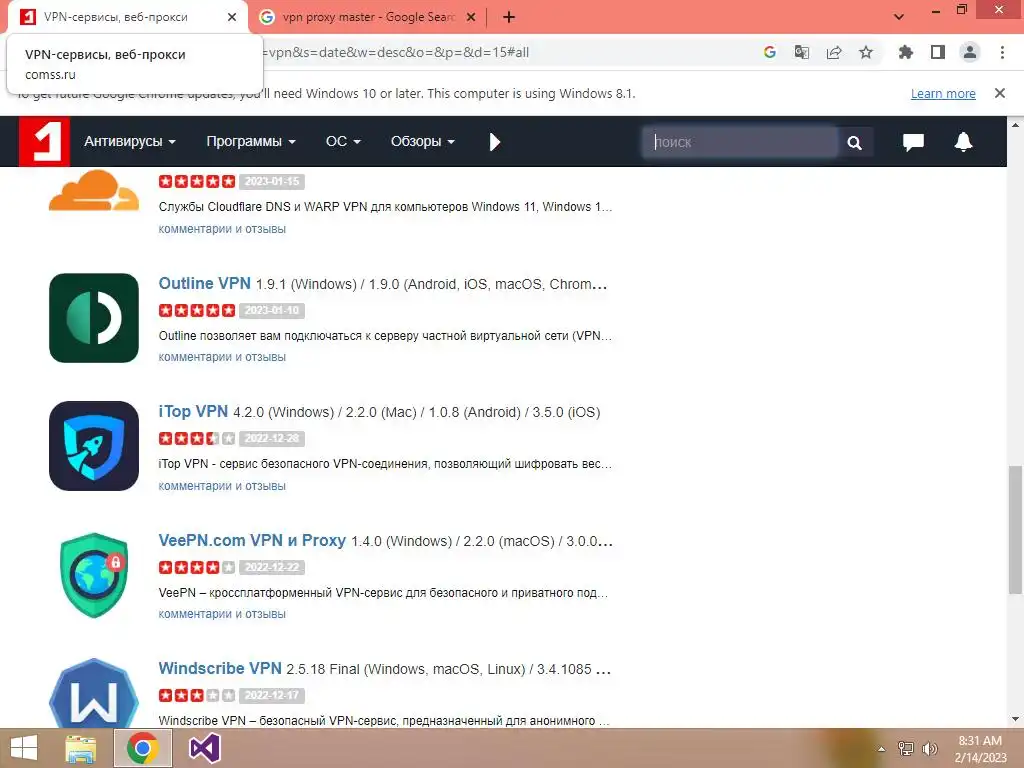Open the Windows Start button
Image resolution: width=1024 pixels, height=768 pixels.
pyautogui.click(x=24, y=748)
